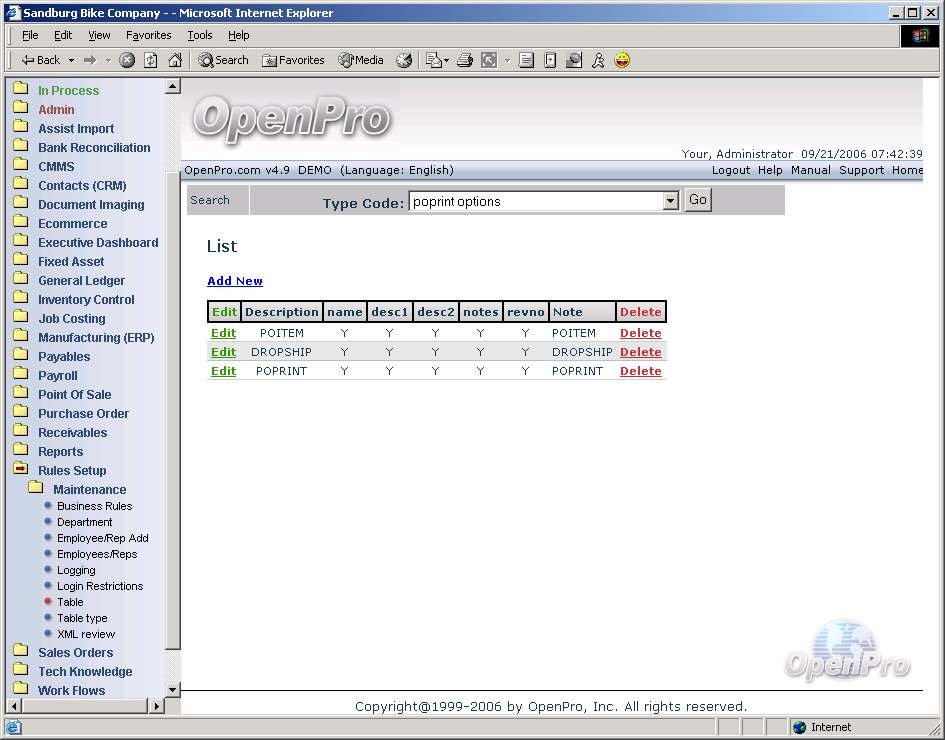Open the Payroll folder icon
Viewport: 945px width, 740px height.
tap(20, 375)
